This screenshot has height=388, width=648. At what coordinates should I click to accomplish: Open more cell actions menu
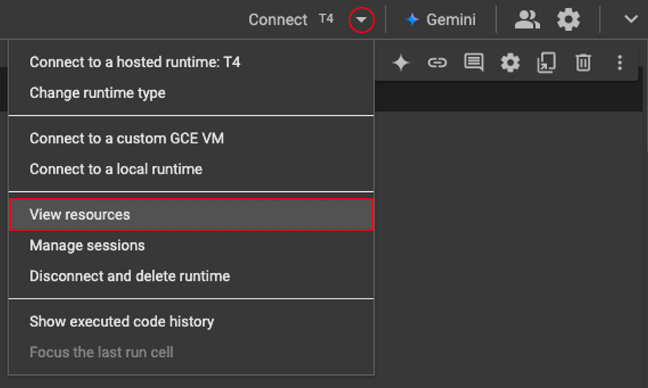619,63
